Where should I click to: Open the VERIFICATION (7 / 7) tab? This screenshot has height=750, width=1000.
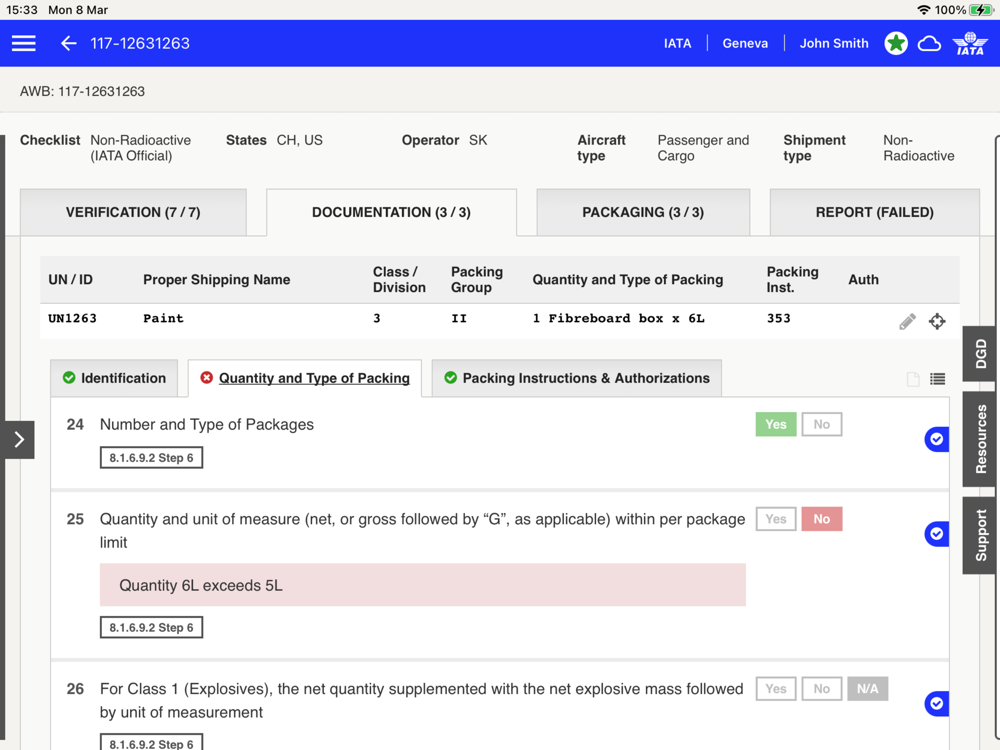[x=133, y=212]
